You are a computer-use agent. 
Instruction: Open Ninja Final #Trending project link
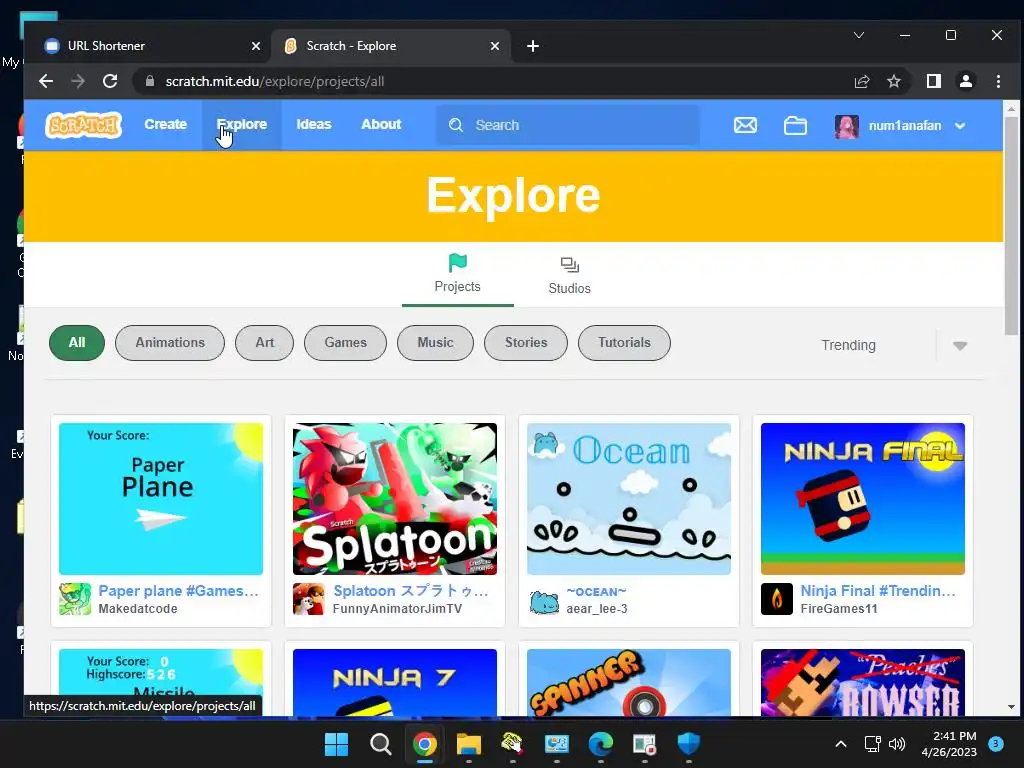878,590
